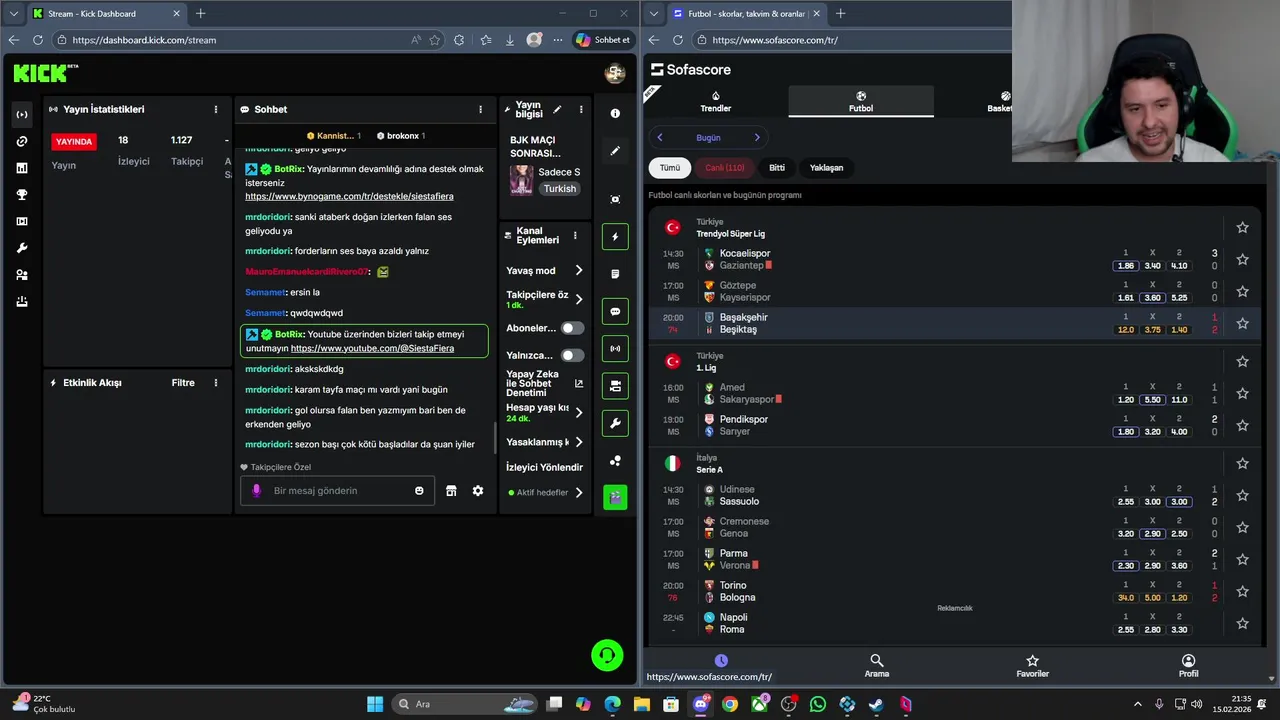Go to next day in Sofascore date picker
Image resolution: width=1280 pixels, height=720 pixels.
(x=756, y=137)
